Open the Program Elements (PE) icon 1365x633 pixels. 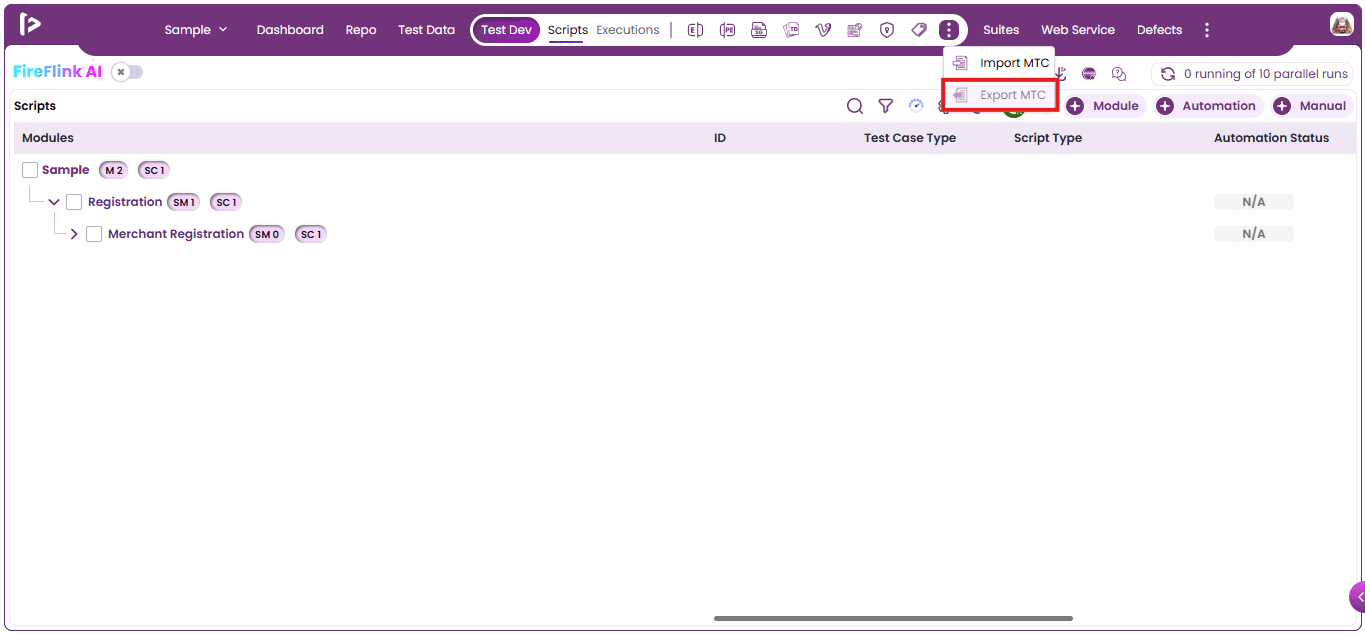tap(727, 30)
